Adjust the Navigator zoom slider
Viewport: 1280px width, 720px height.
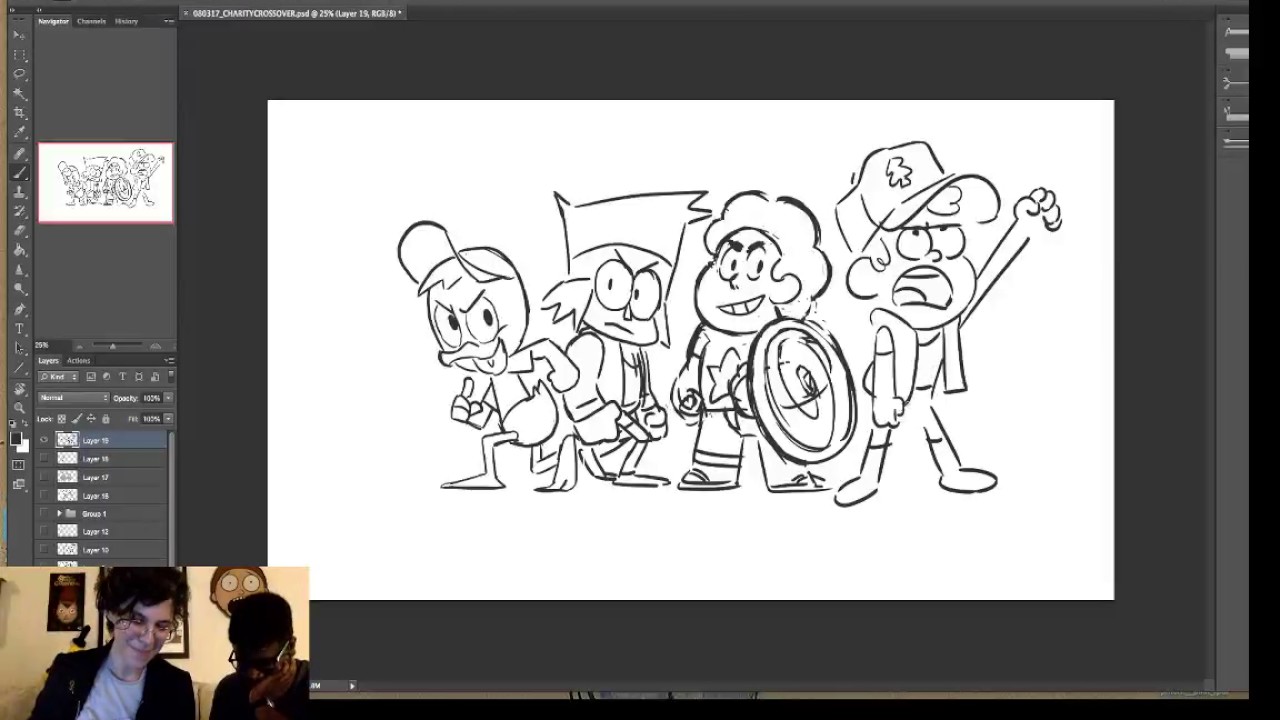112,346
